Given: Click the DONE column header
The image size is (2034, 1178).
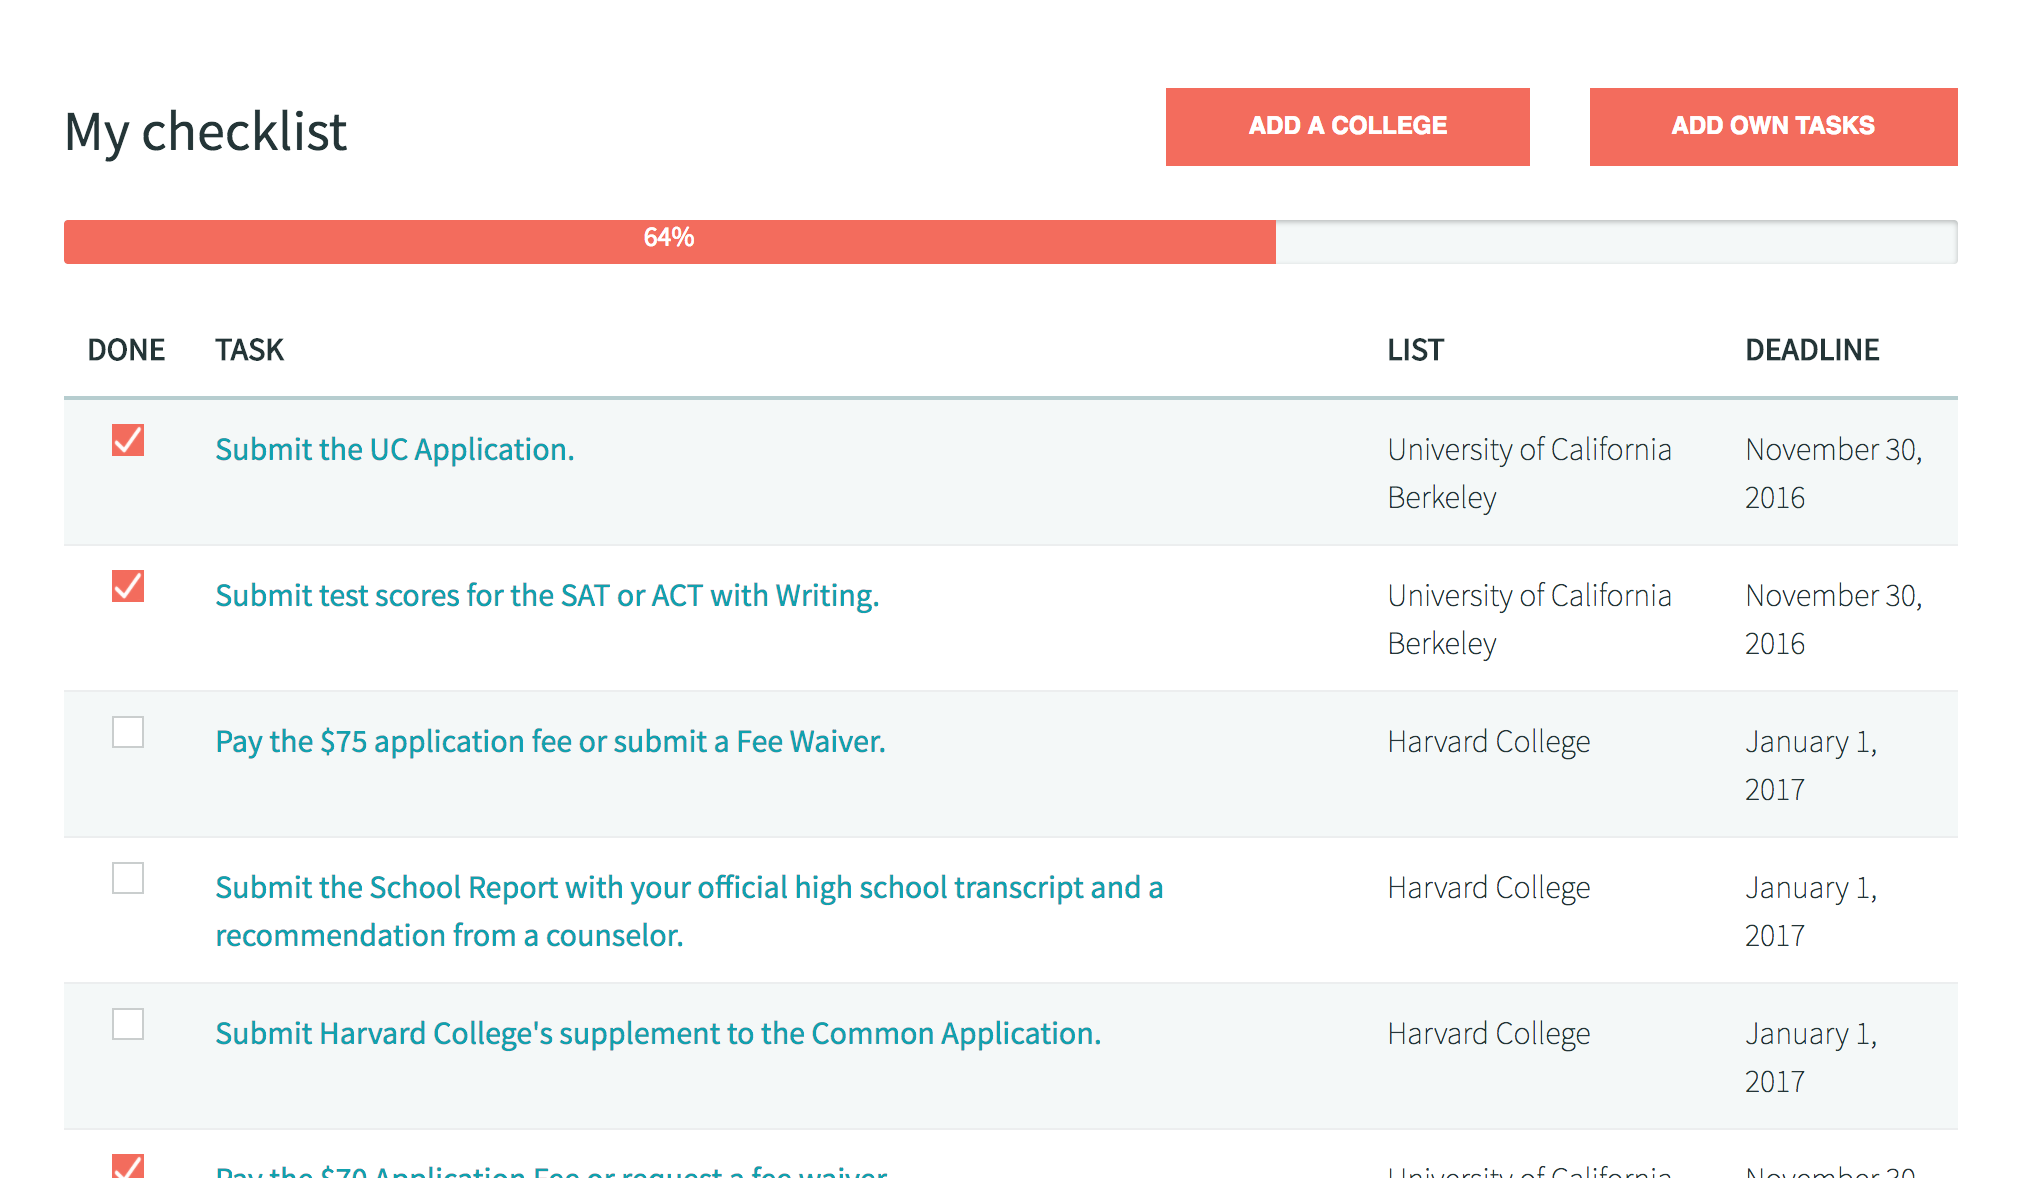Looking at the screenshot, I should pos(126,350).
